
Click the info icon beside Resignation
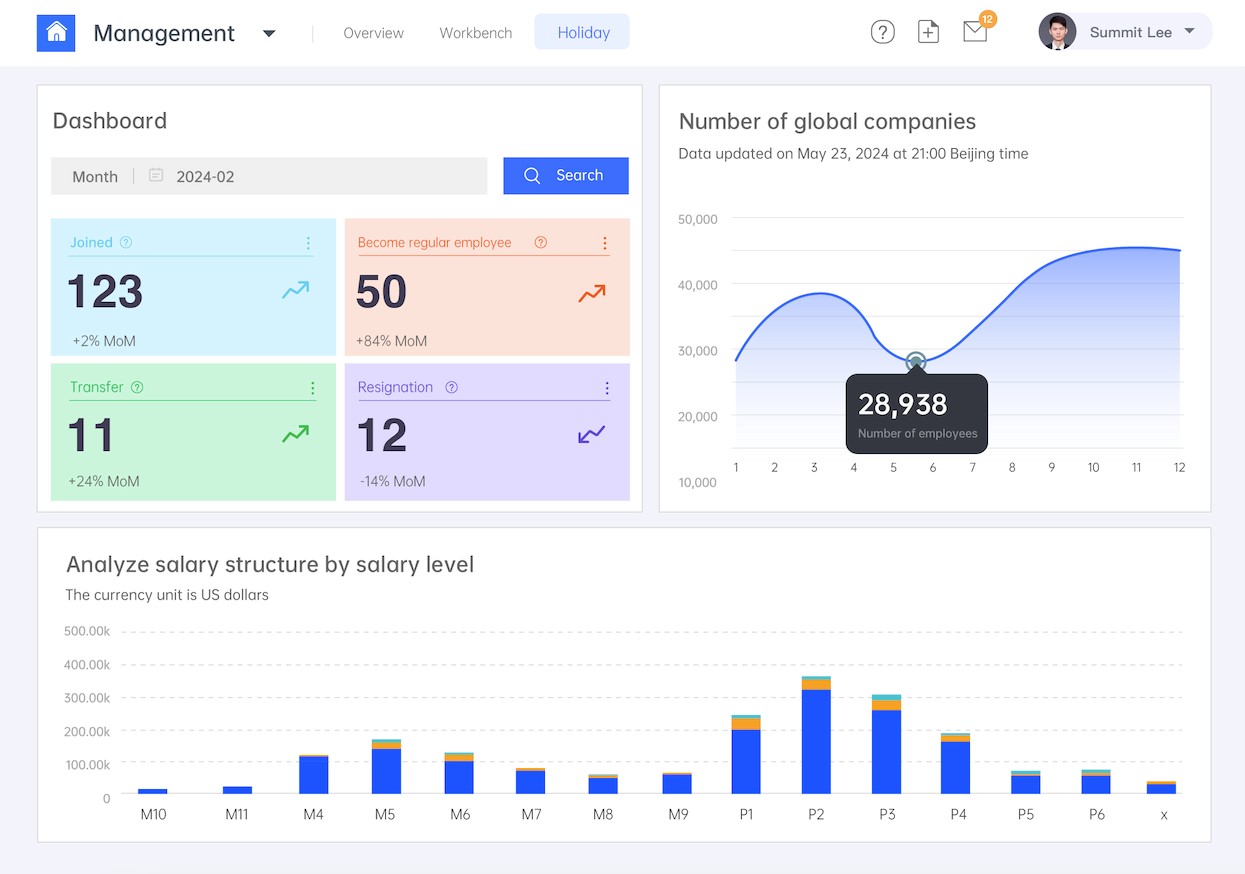tap(451, 387)
